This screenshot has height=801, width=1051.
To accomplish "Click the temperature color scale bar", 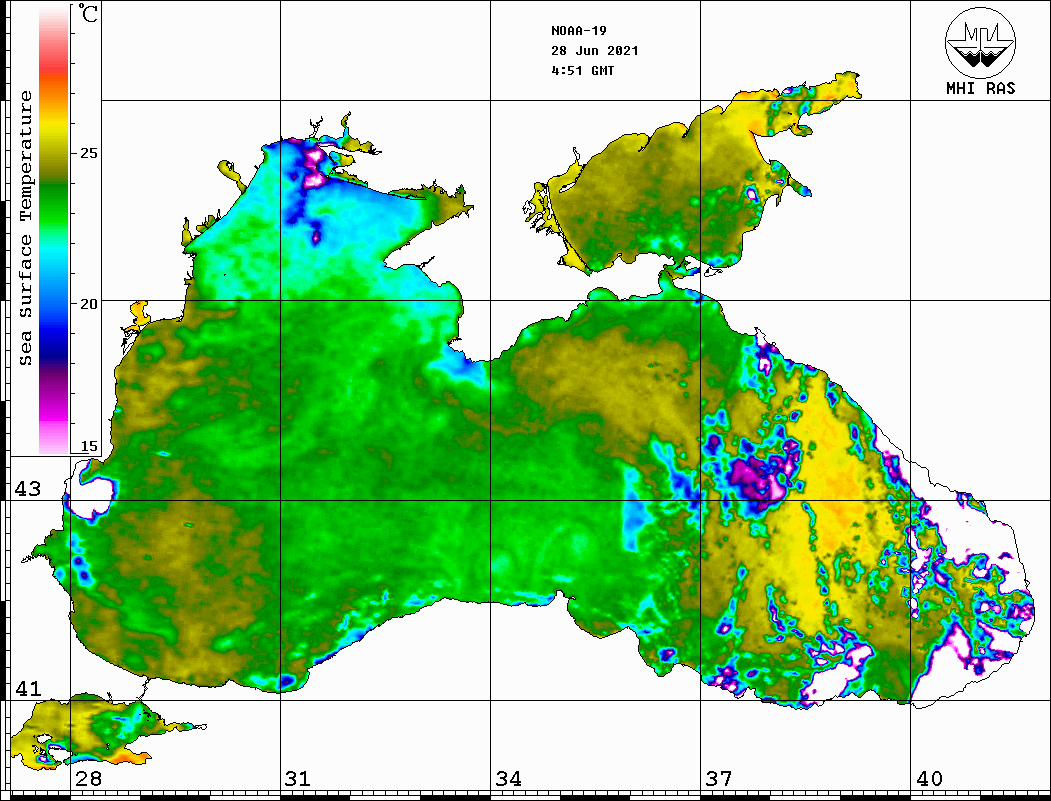I will (x=54, y=230).
